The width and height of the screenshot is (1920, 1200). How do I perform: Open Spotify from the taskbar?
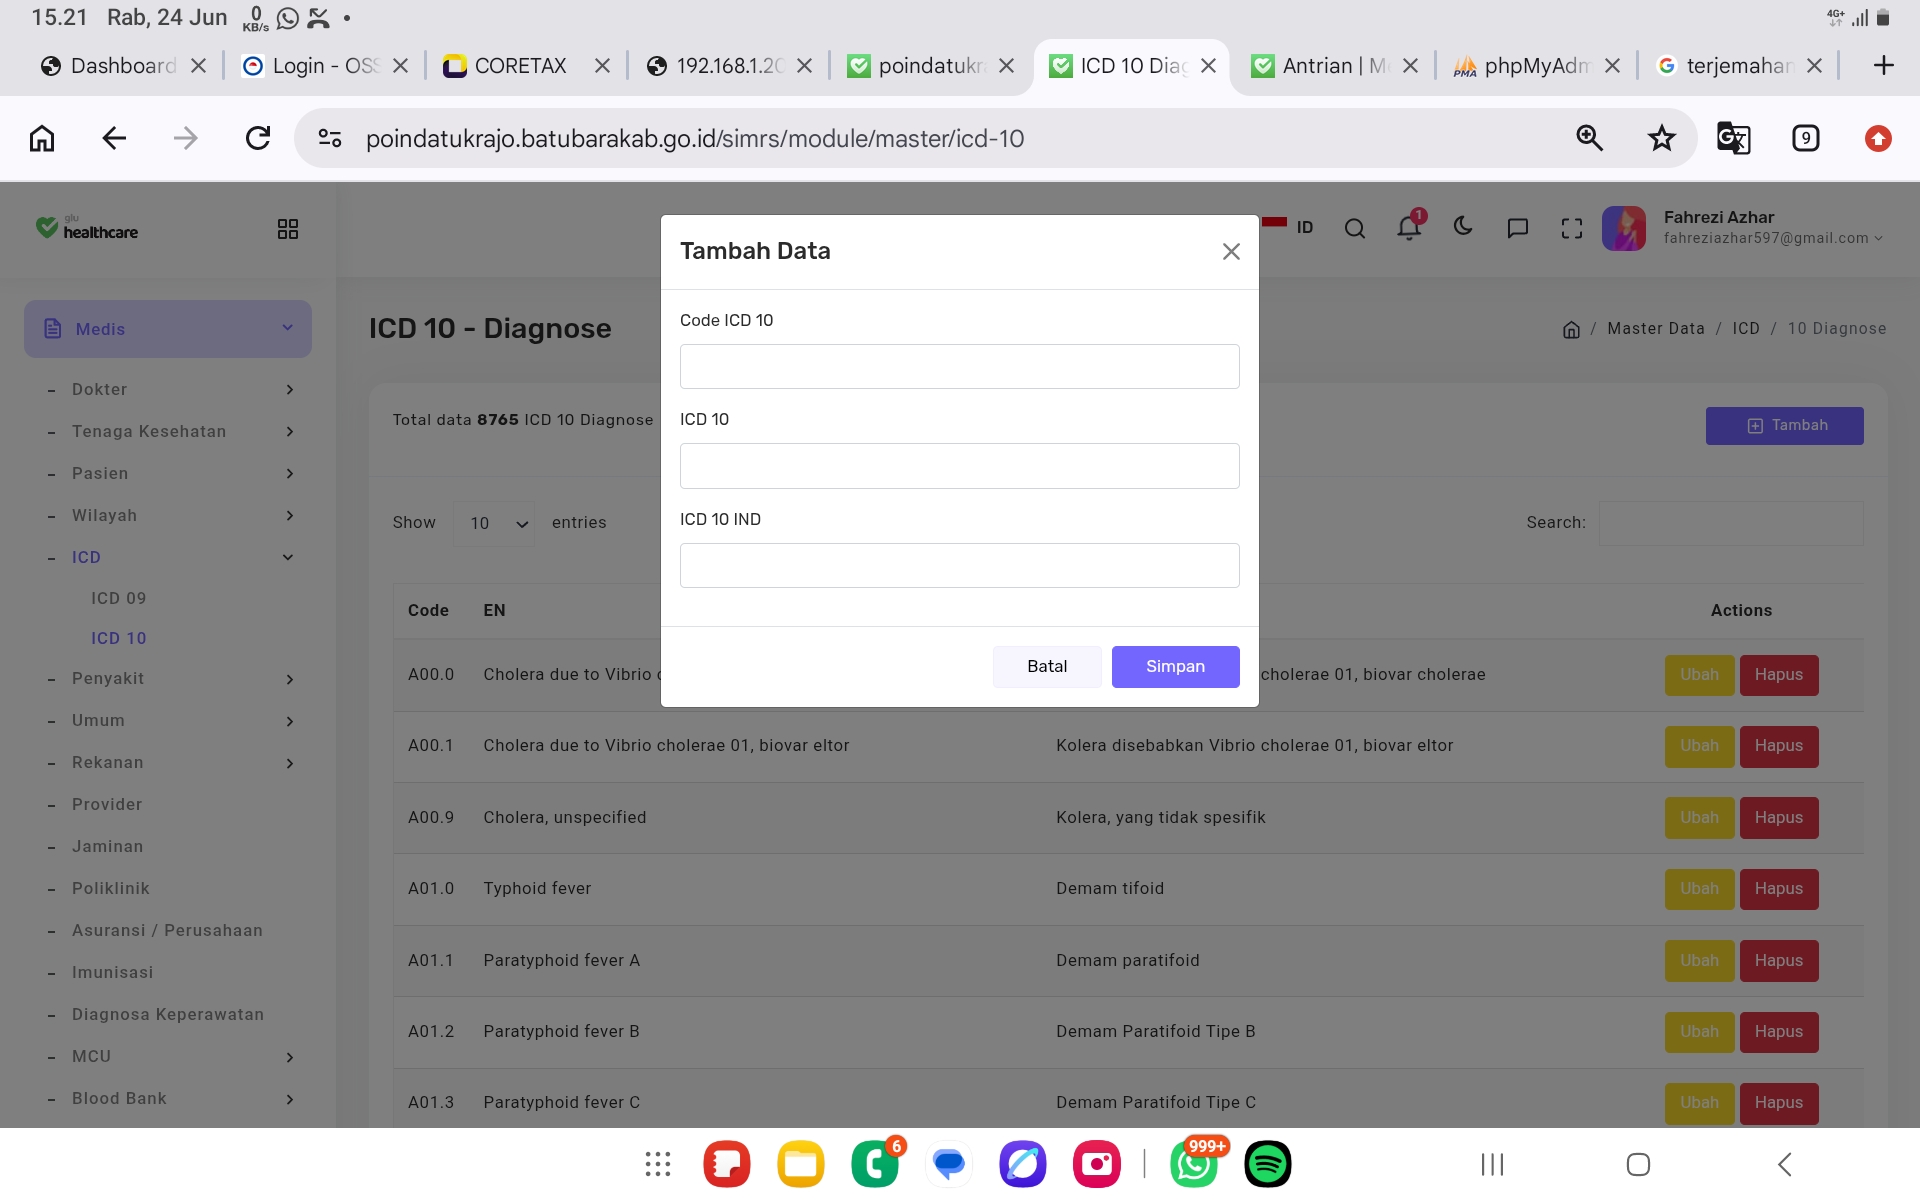1268,1164
